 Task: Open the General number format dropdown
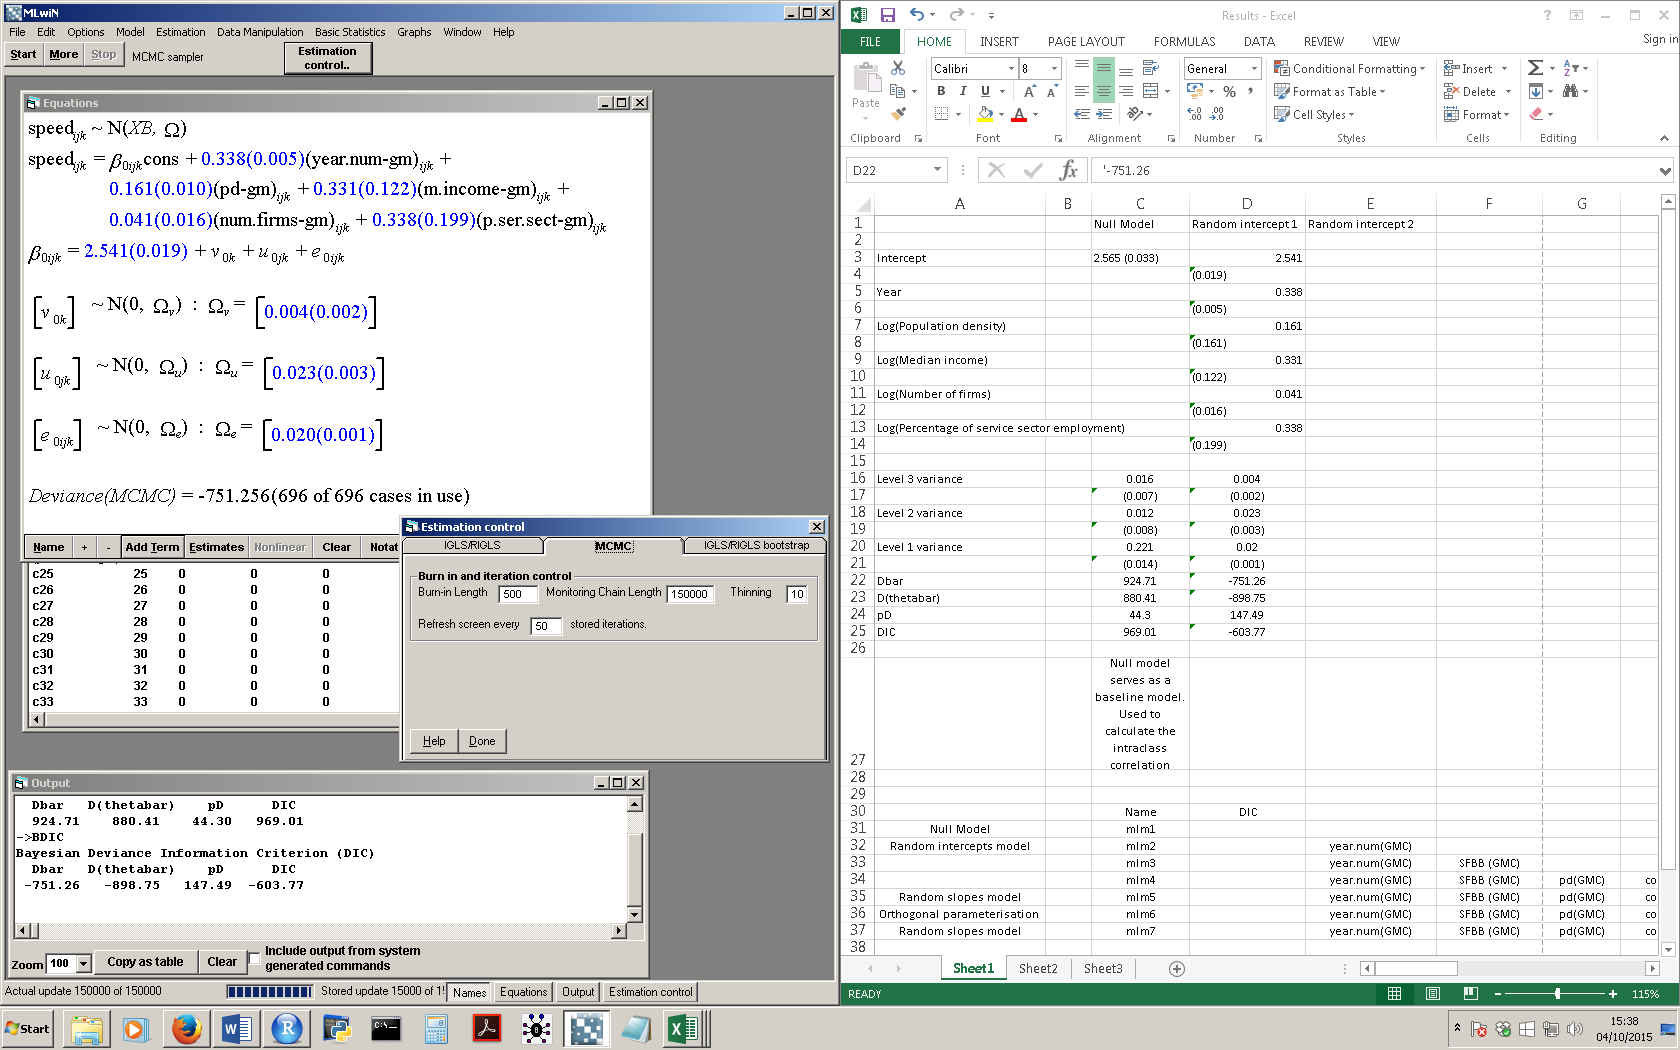coord(1254,68)
